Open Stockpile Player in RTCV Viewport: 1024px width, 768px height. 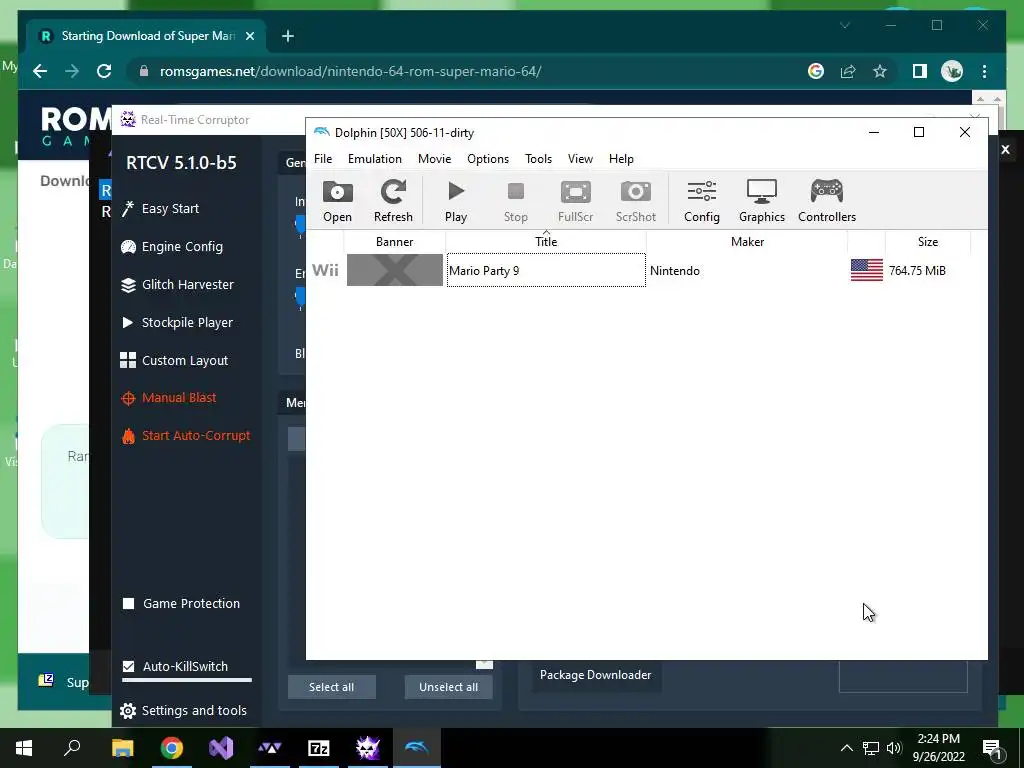pos(176,322)
